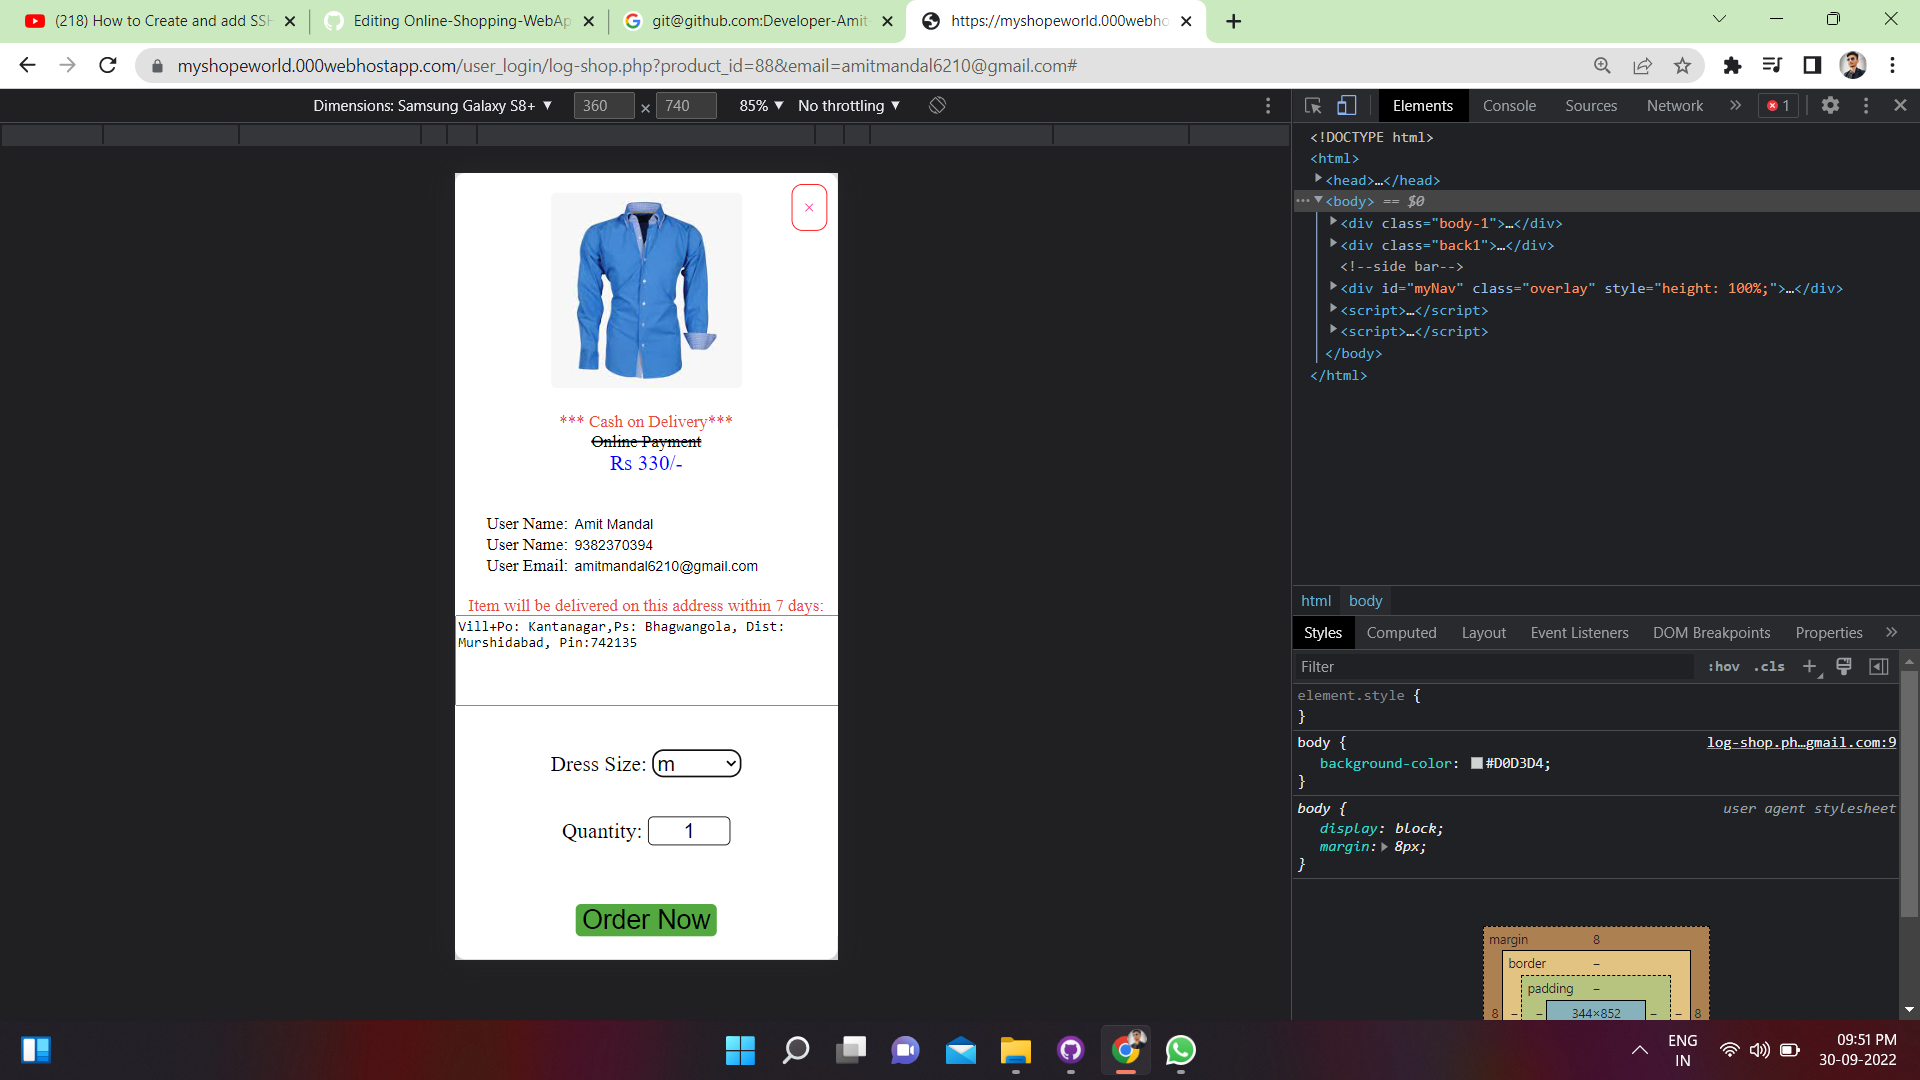Image resolution: width=1920 pixels, height=1080 pixels.
Task: Click the #D0D3D4 background-color swatch
Action: pyautogui.click(x=1477, y=763)
